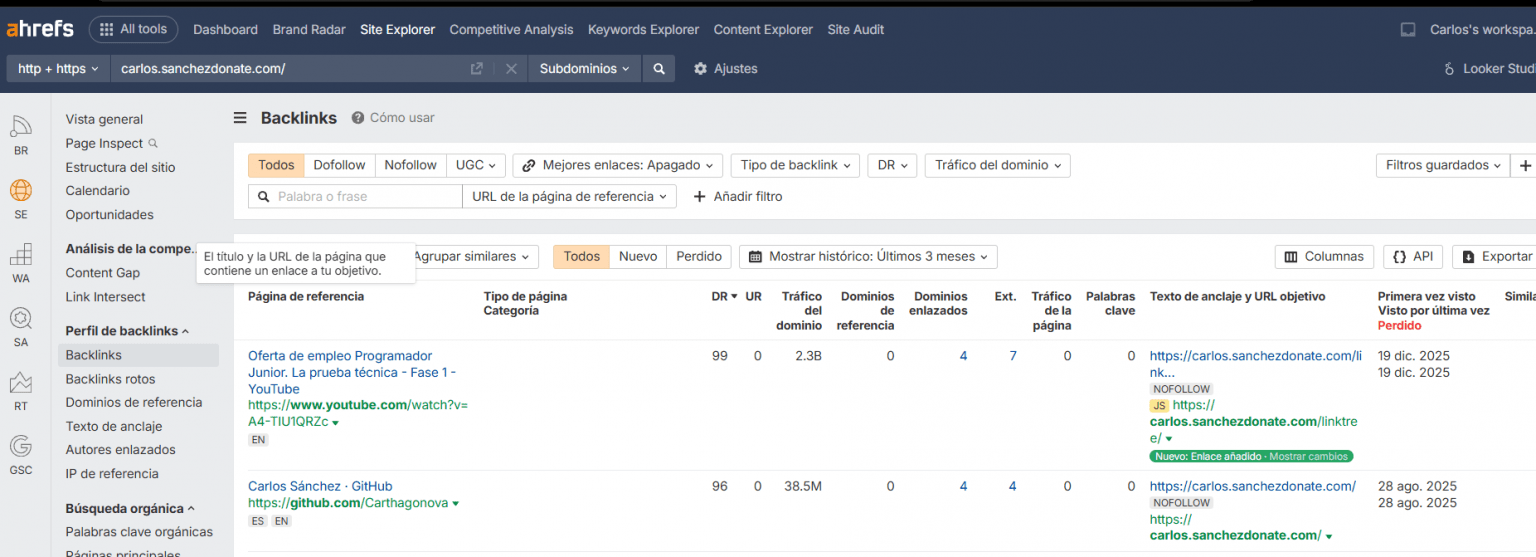Select the Nofollow filter option
The width and height of the screenshot is (1536, 557).
point(410,165)
